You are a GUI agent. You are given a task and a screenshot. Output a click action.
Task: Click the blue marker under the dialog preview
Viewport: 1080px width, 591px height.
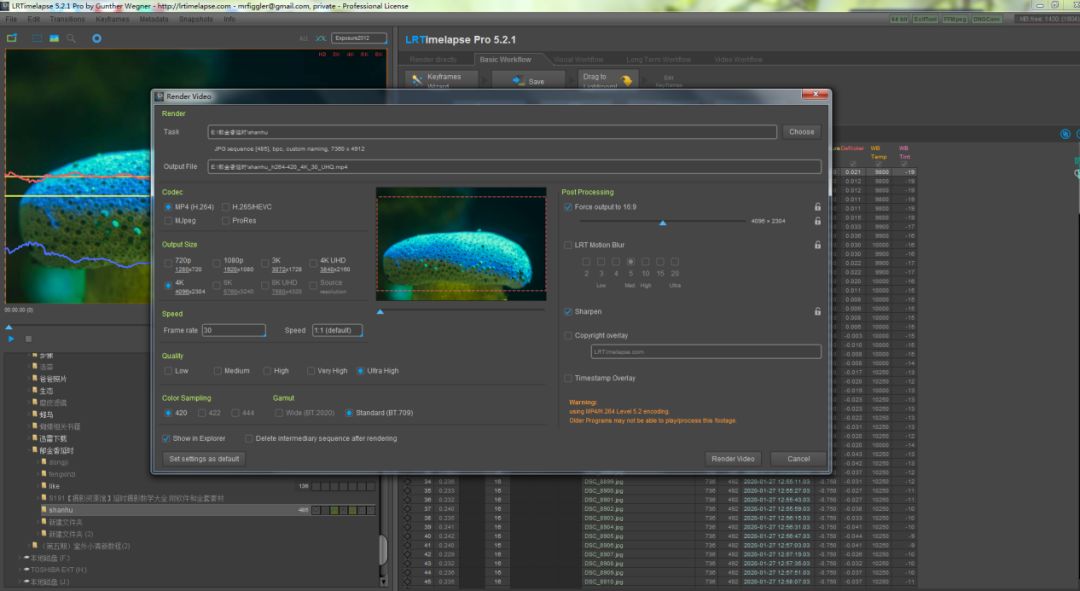pos(380,312)
